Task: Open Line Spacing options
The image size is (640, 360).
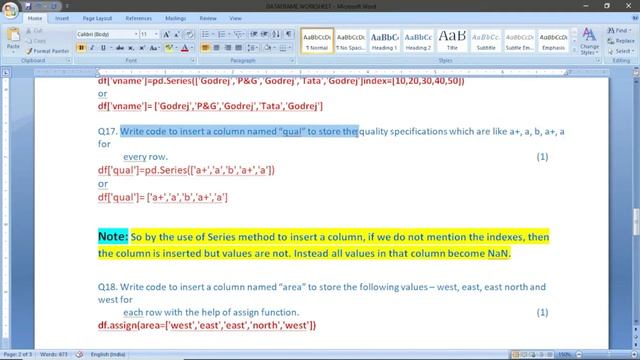Action: [252, 48]
